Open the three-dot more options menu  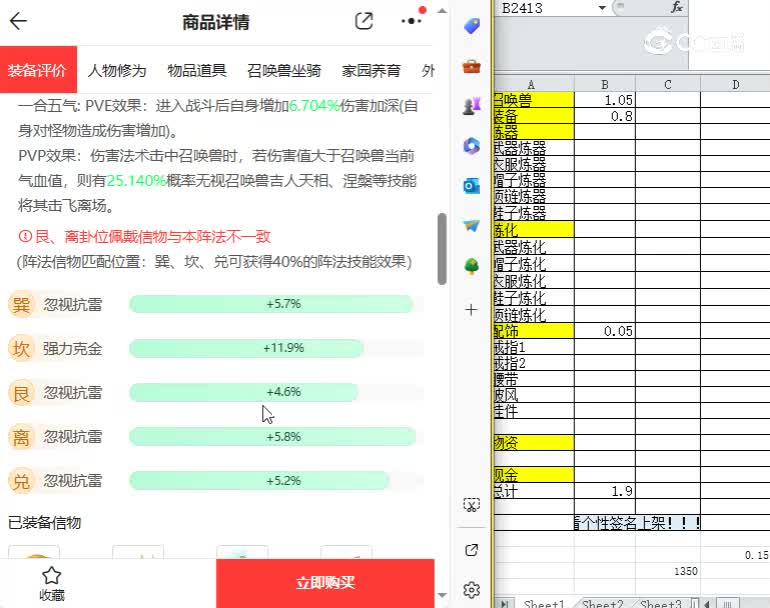411,21
